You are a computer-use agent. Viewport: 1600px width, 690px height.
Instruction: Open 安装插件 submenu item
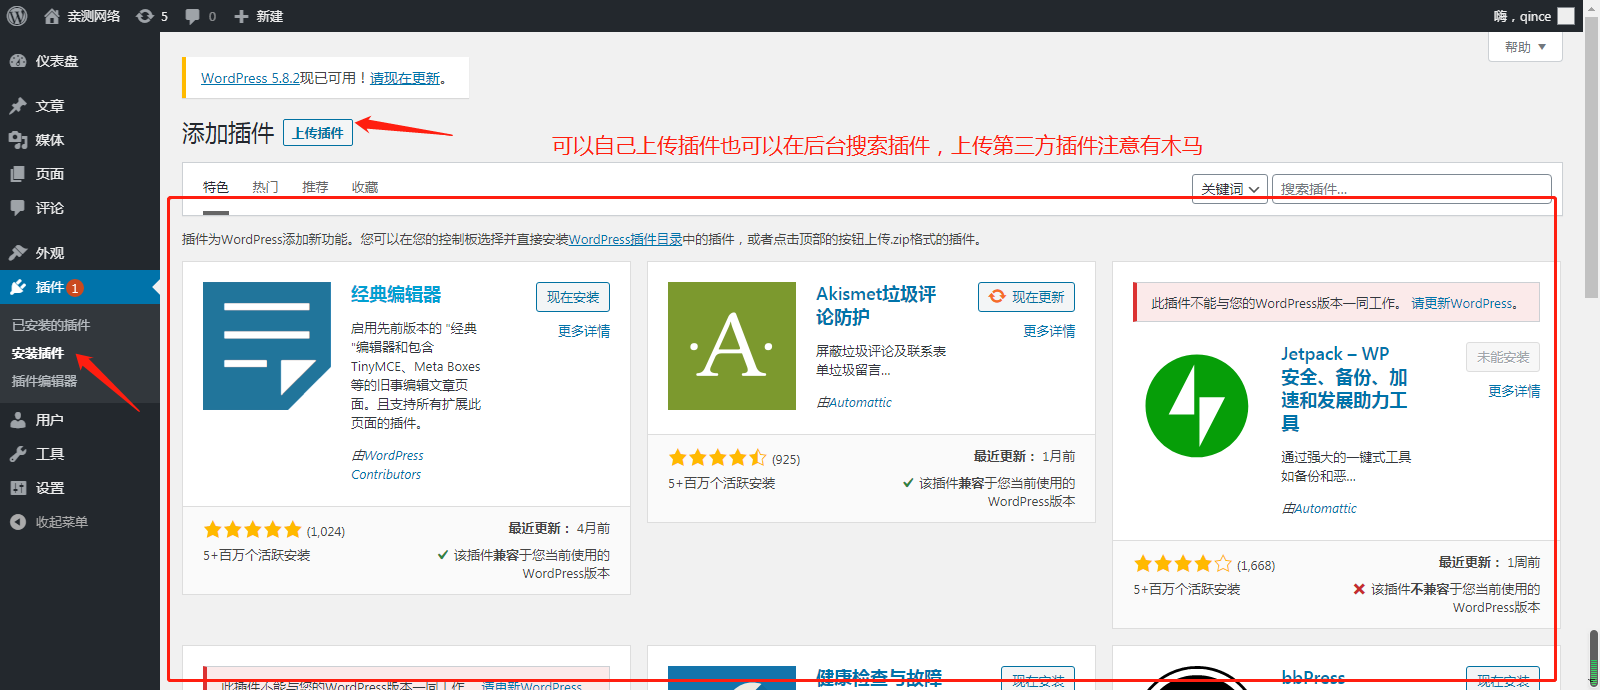point(38,353)
